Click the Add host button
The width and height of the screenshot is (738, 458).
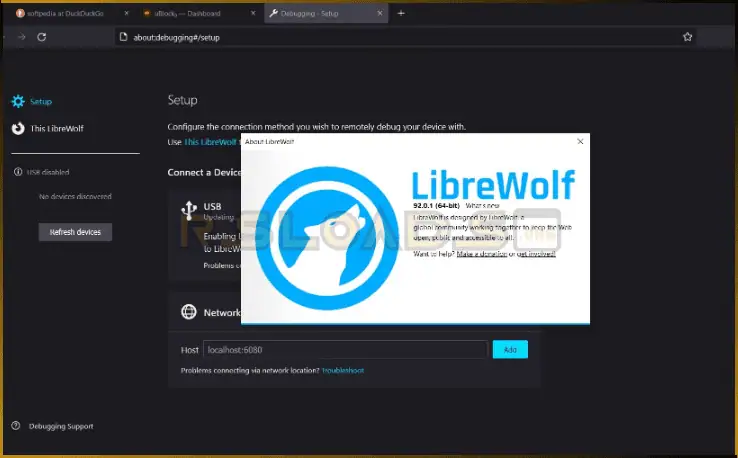(x=510, y=349)
